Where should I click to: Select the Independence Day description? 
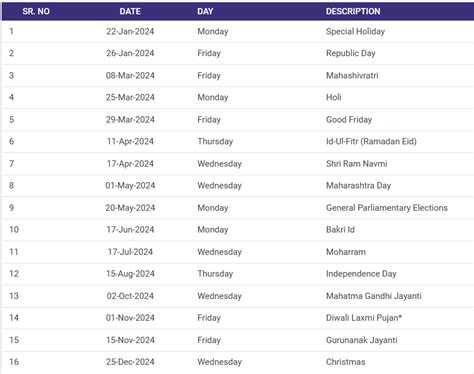pyautogui.click(x=361, y=274)
